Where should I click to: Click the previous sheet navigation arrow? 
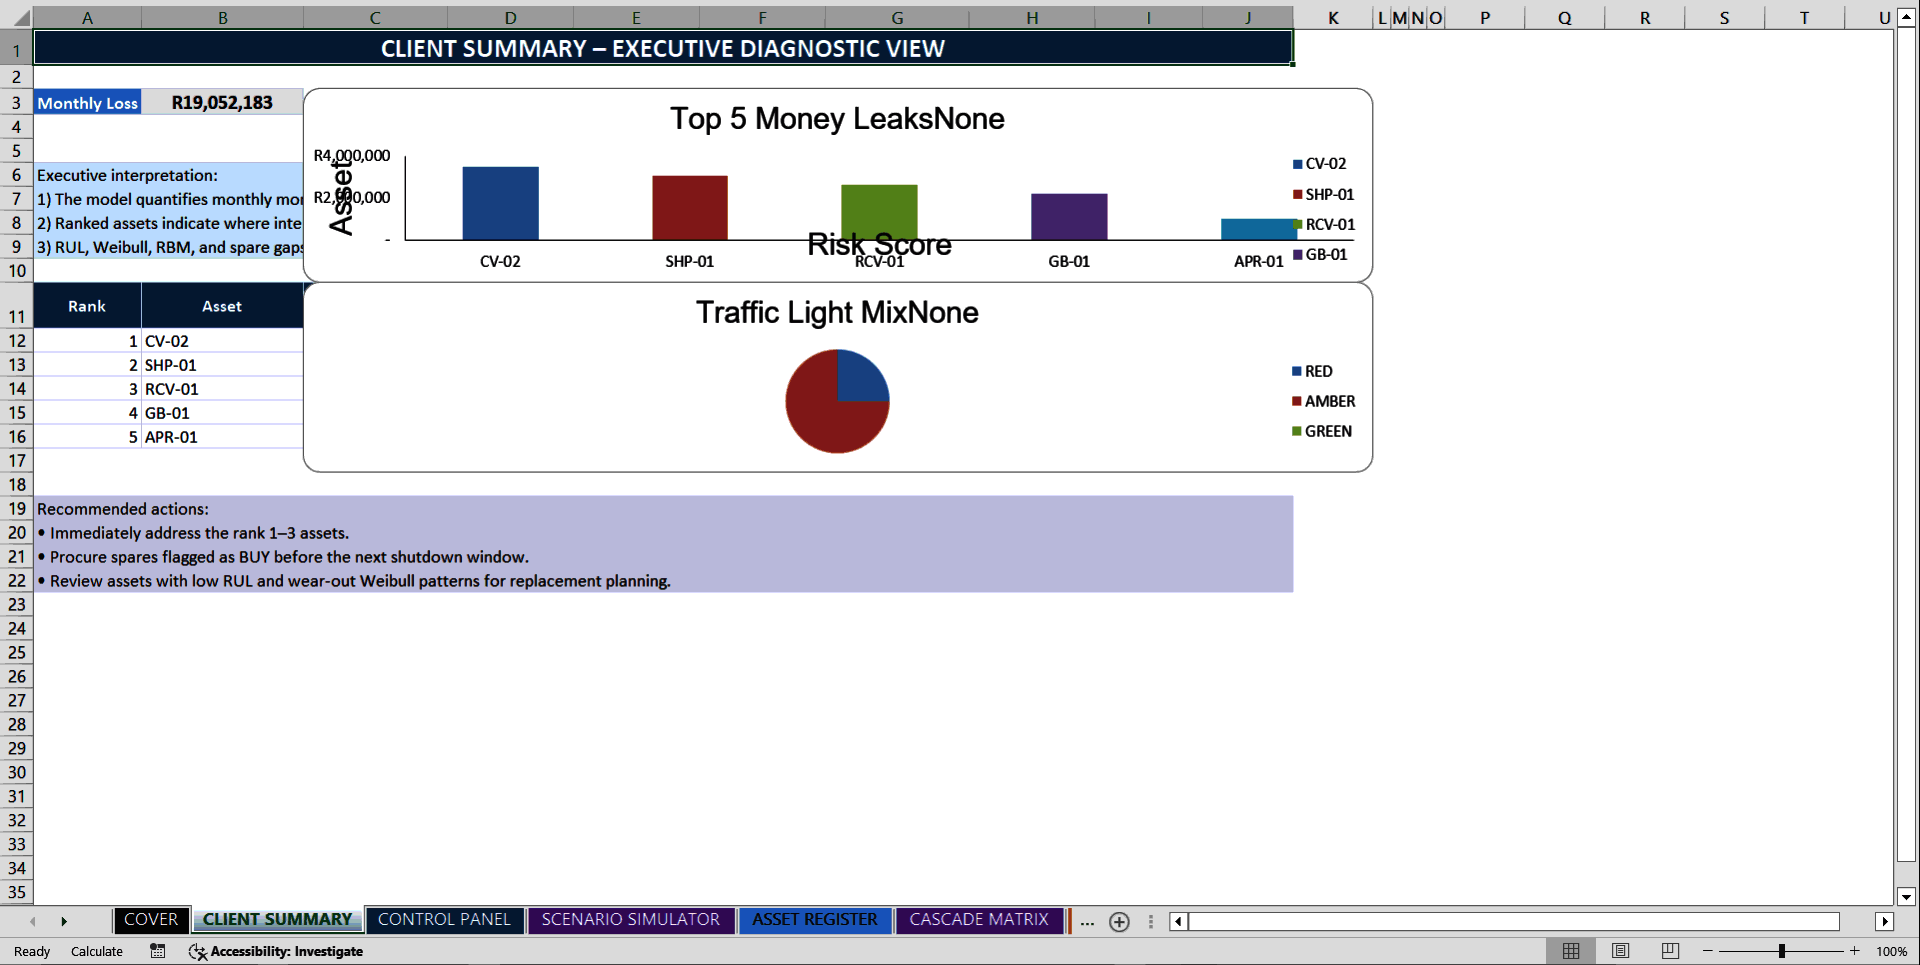pos(31,920)
